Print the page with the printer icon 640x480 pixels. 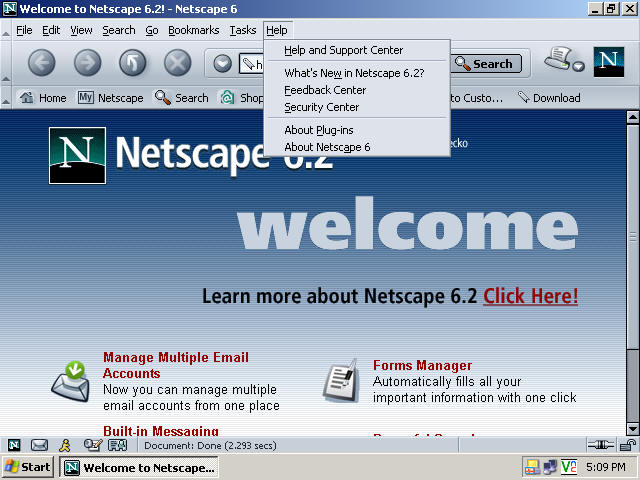point(558,58)
